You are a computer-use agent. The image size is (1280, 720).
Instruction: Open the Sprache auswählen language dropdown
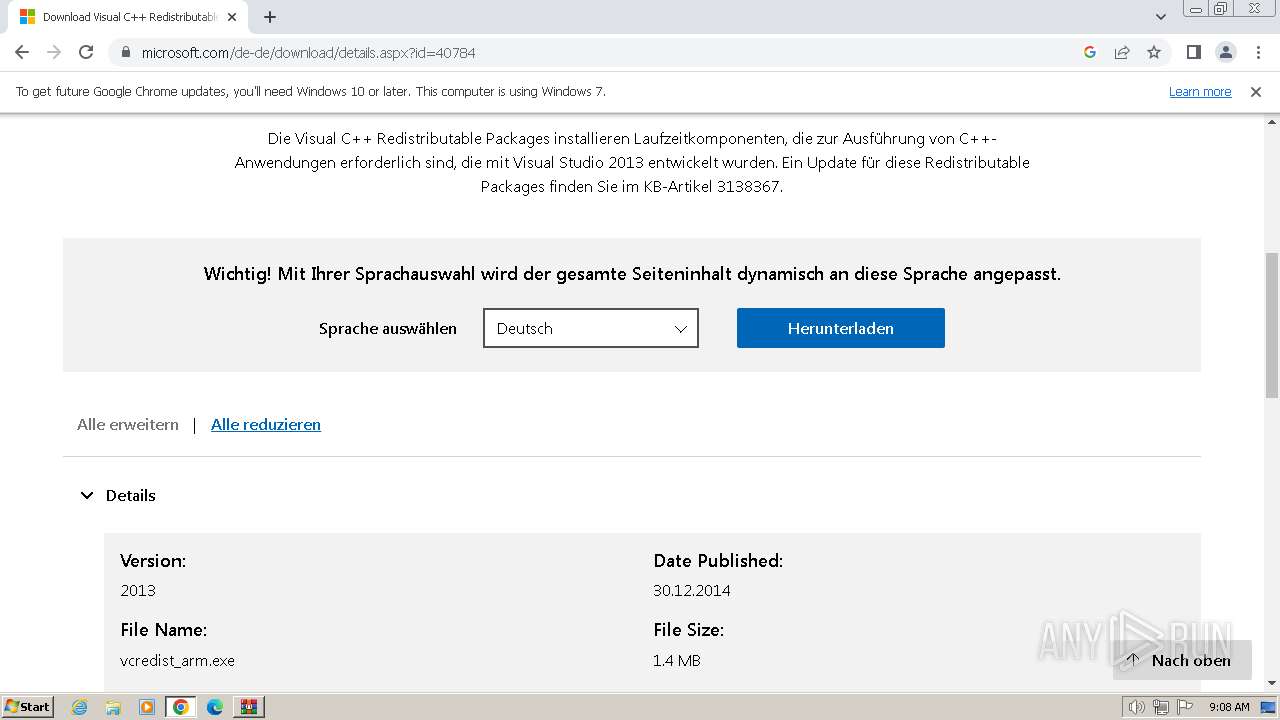(x=591, y=328)
